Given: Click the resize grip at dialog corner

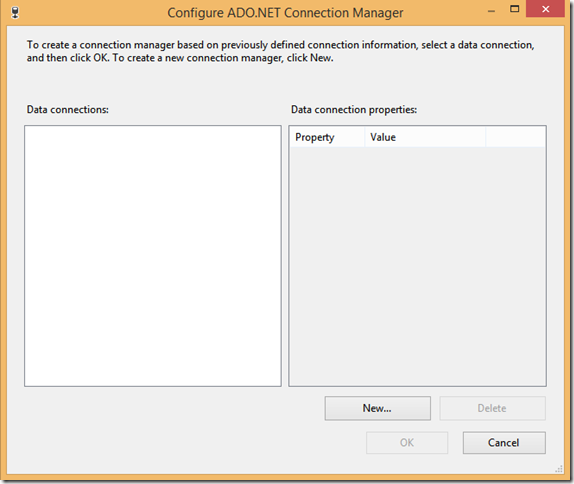Looking at the screenshot, I should click(x=559, y=469).
